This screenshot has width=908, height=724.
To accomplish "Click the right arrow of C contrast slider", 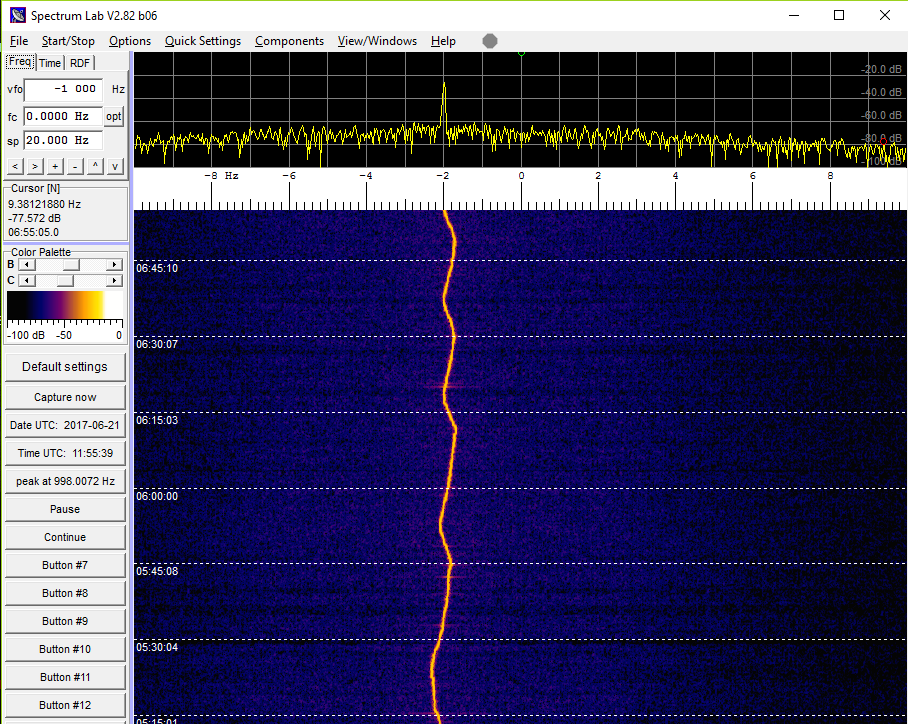I will pyautogui.click(x=114, y=280).
